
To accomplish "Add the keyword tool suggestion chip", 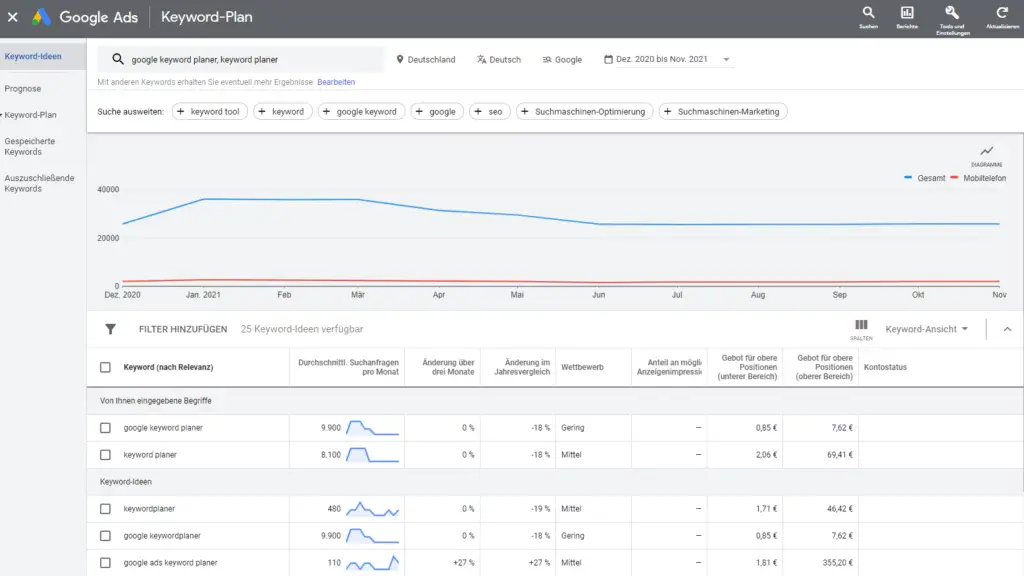I will click(209, 112).
